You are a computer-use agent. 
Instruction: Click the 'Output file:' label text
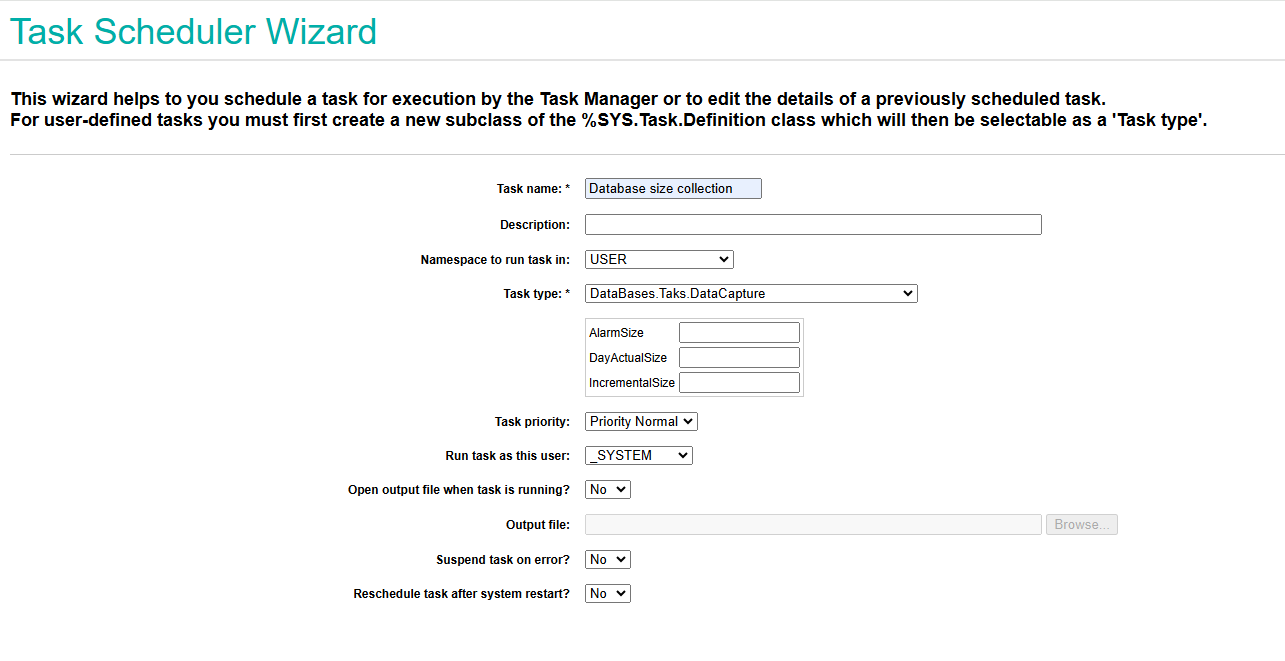click(x=538, y=525)
